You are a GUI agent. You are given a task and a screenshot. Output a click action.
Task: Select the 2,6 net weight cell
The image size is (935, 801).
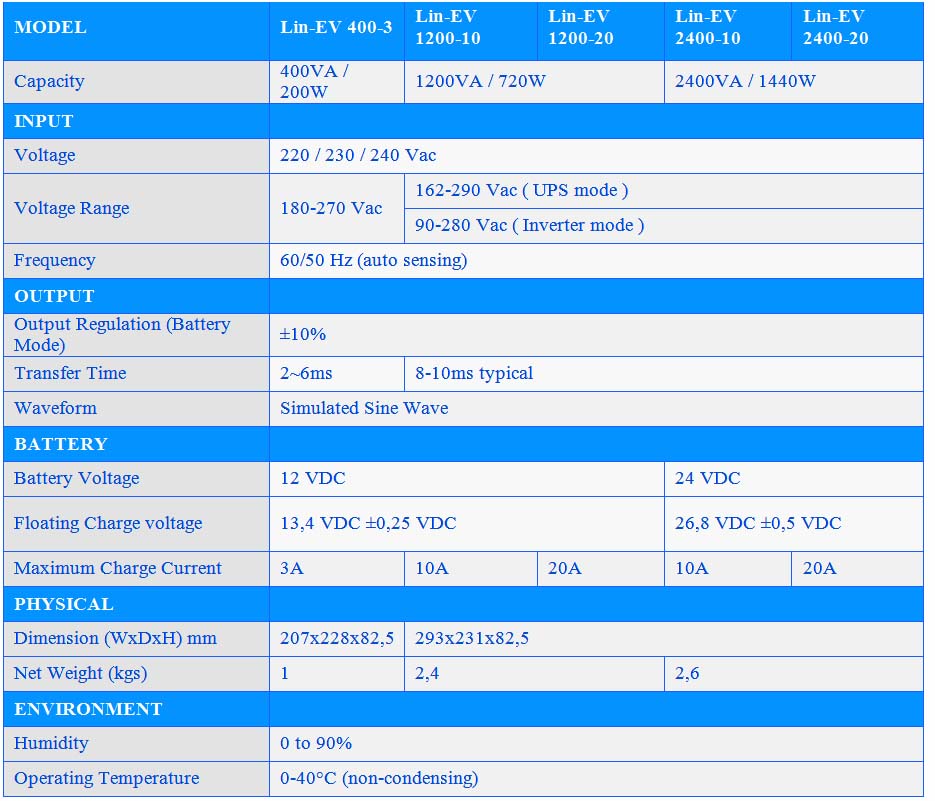click(x=794, y=674)
